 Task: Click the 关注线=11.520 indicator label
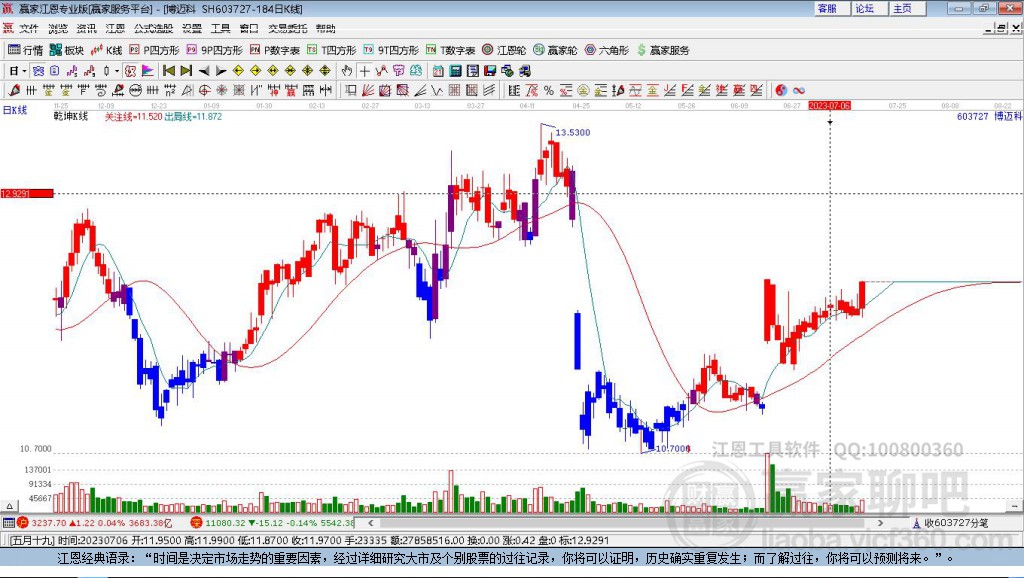[133, 116]
